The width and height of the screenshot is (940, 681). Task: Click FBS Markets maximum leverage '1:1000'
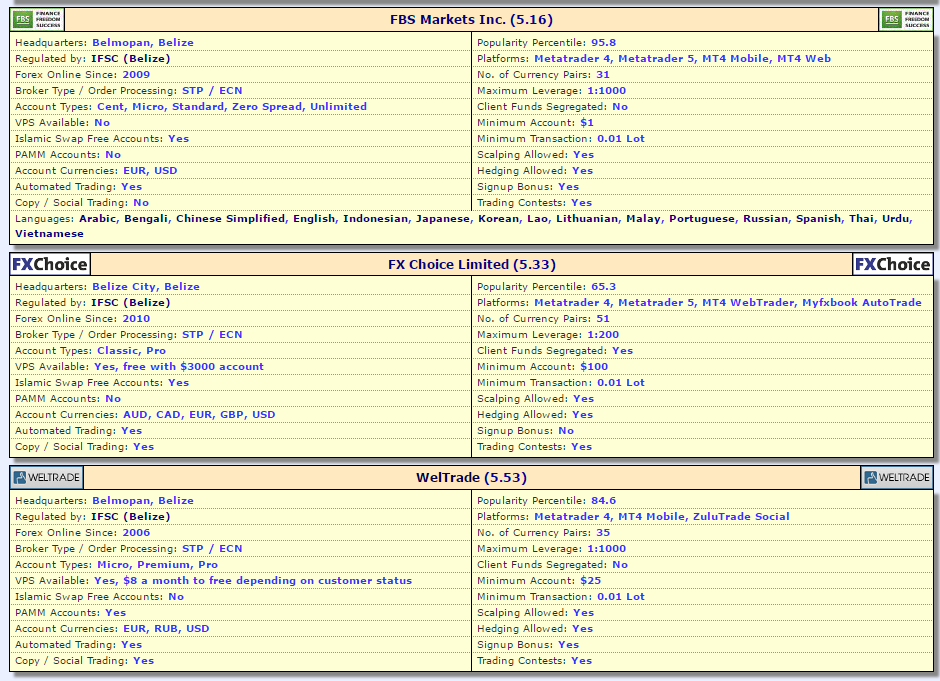pos(607,91)
